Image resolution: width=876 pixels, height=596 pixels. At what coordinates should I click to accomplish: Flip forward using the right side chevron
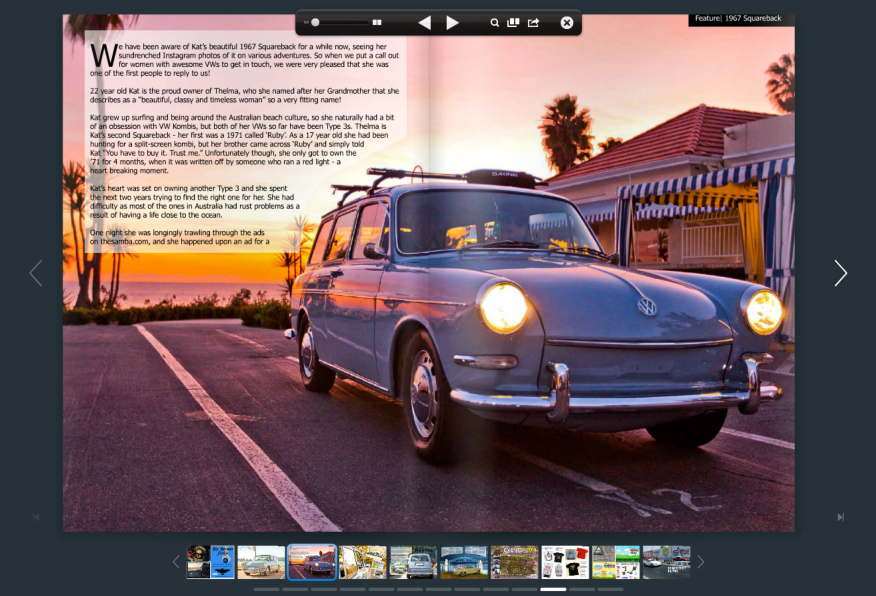(x=841, y=273)
